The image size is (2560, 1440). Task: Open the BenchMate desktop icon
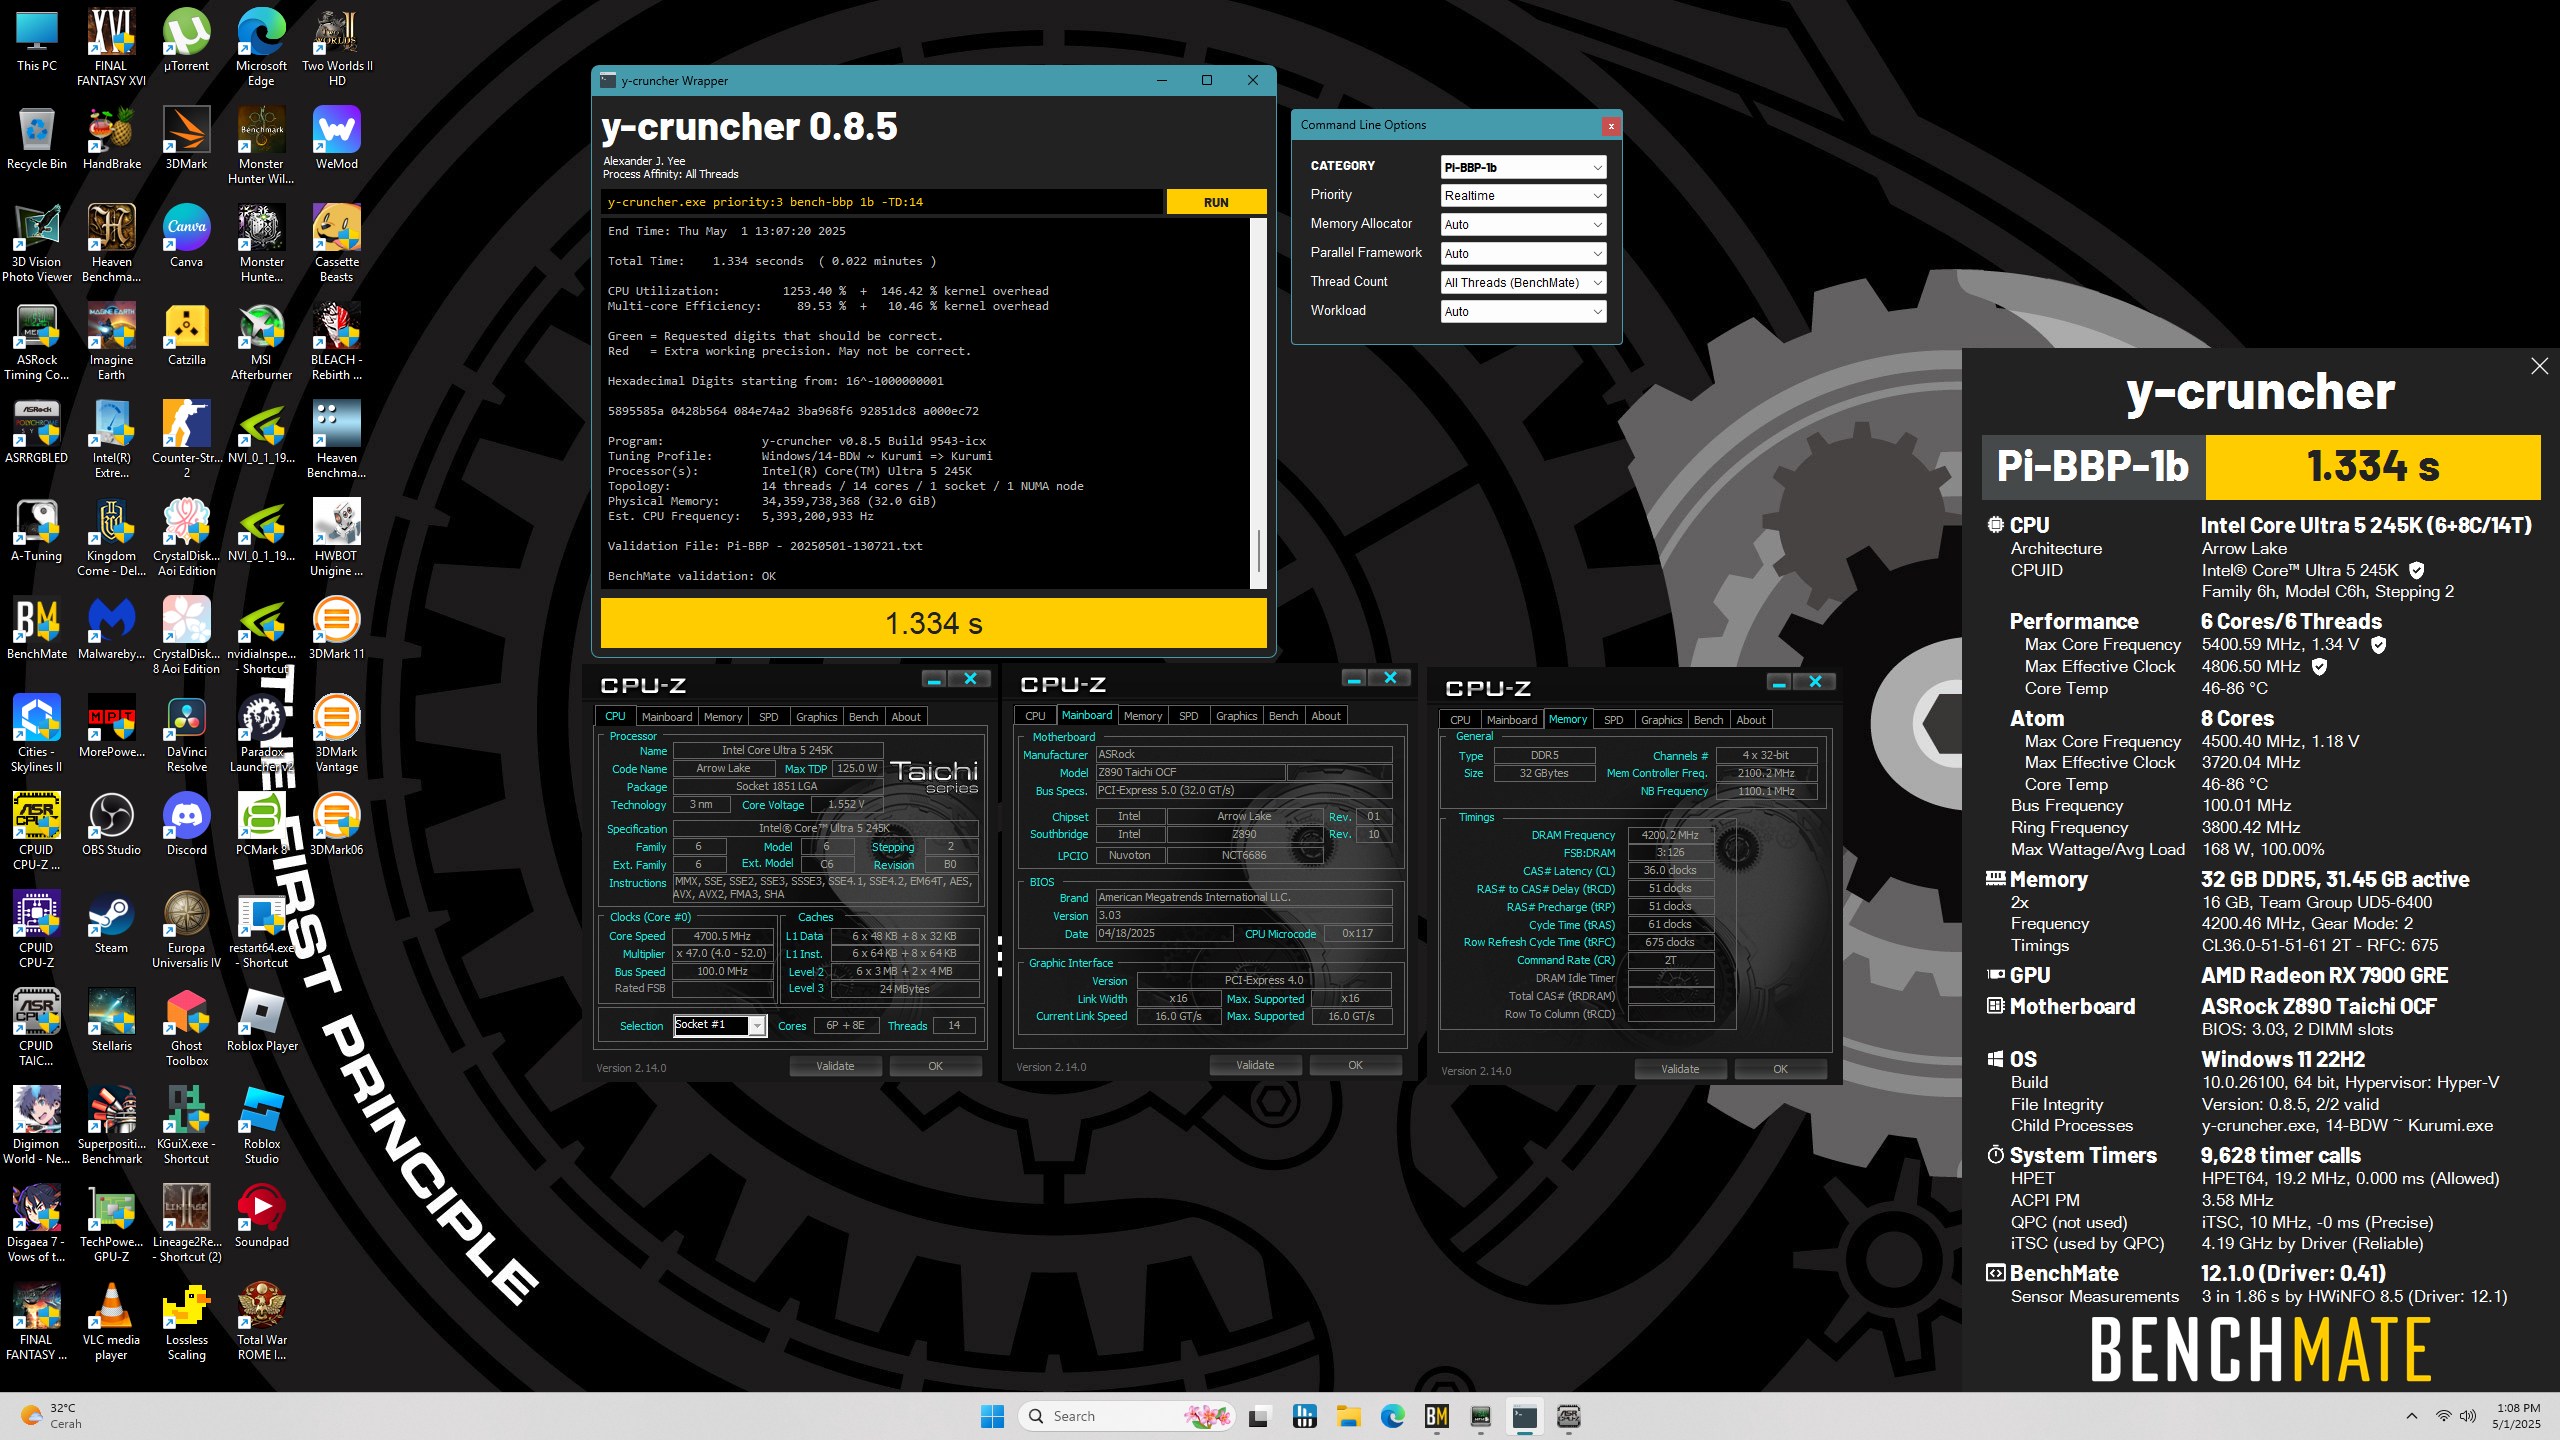point(37,629)
